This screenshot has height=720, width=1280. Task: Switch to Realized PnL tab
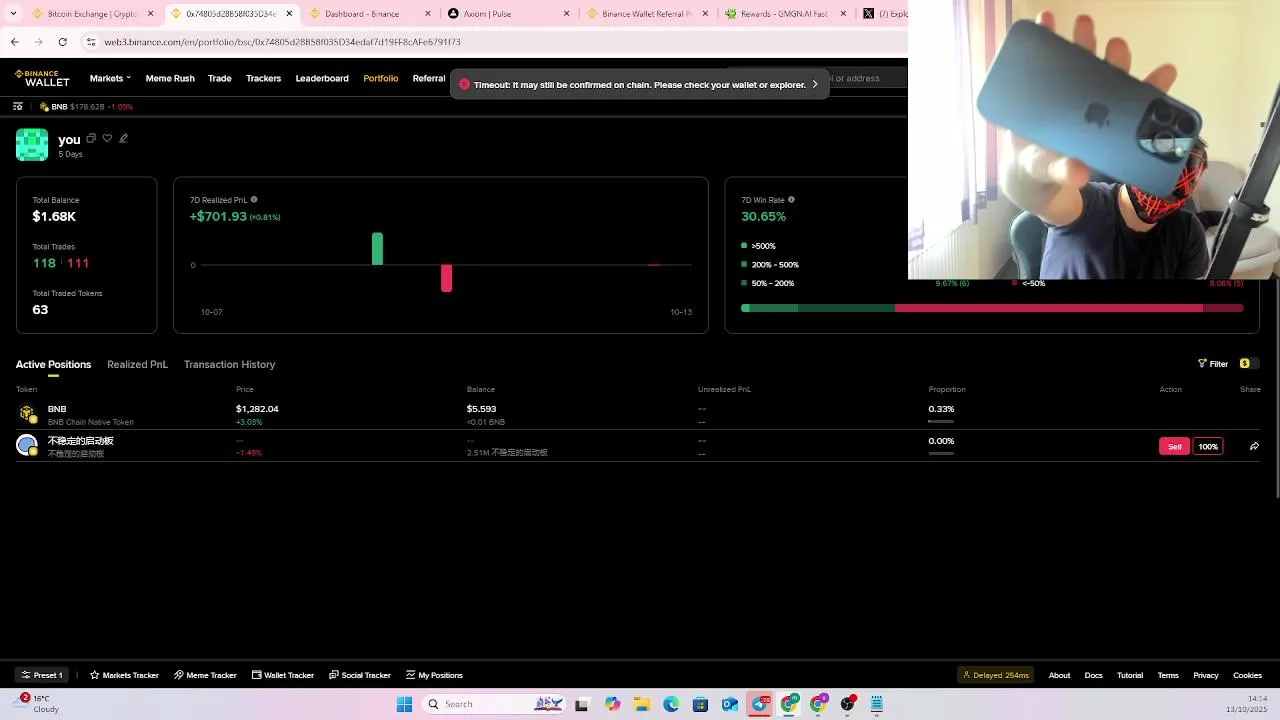pyautogui.click(x=137, y=364)
